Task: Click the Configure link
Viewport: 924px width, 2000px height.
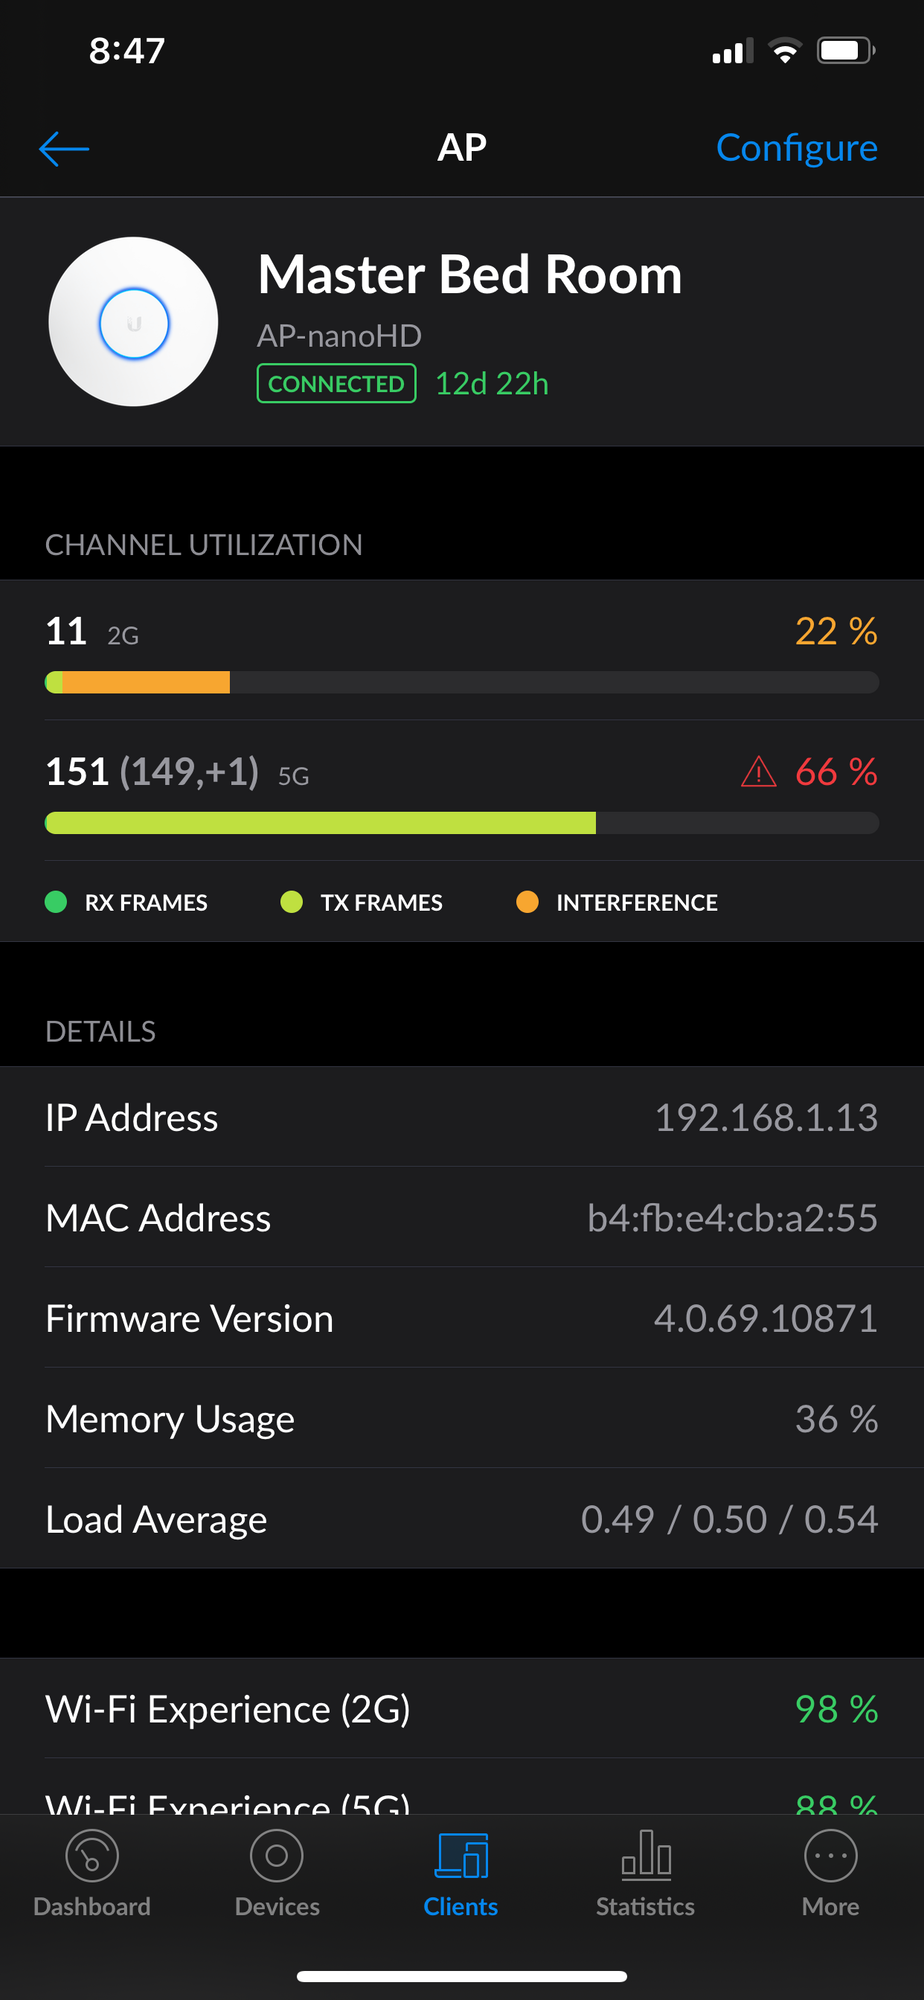Action: pyautogui.click(x=796, y=148)
